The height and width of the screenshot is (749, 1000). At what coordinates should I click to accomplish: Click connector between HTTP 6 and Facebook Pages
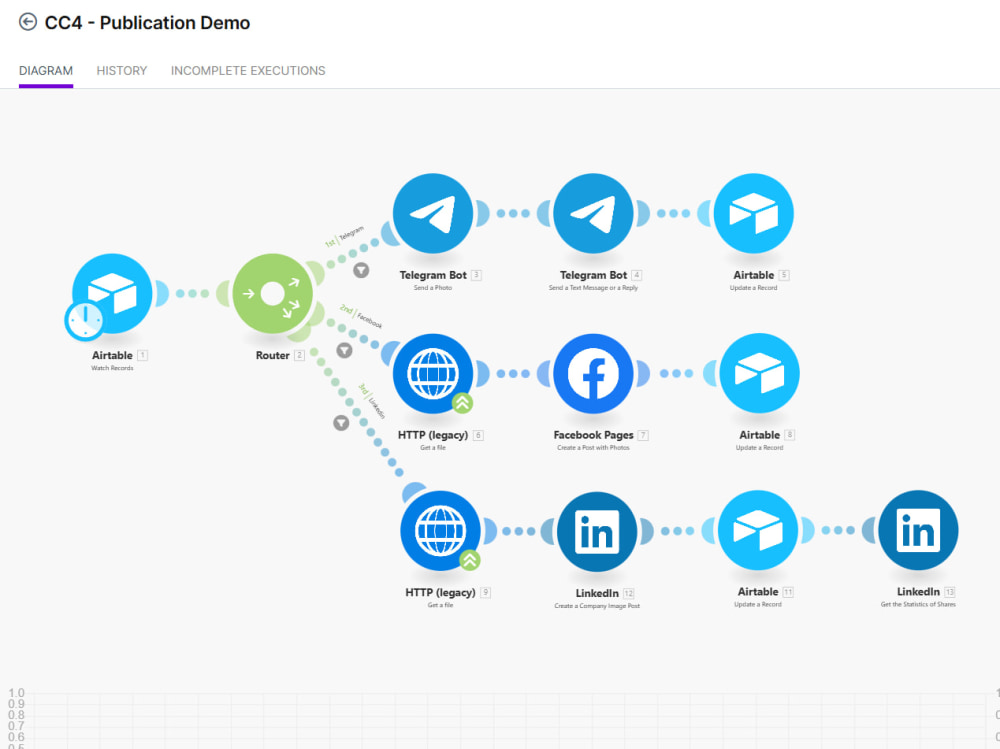[513, 373]
